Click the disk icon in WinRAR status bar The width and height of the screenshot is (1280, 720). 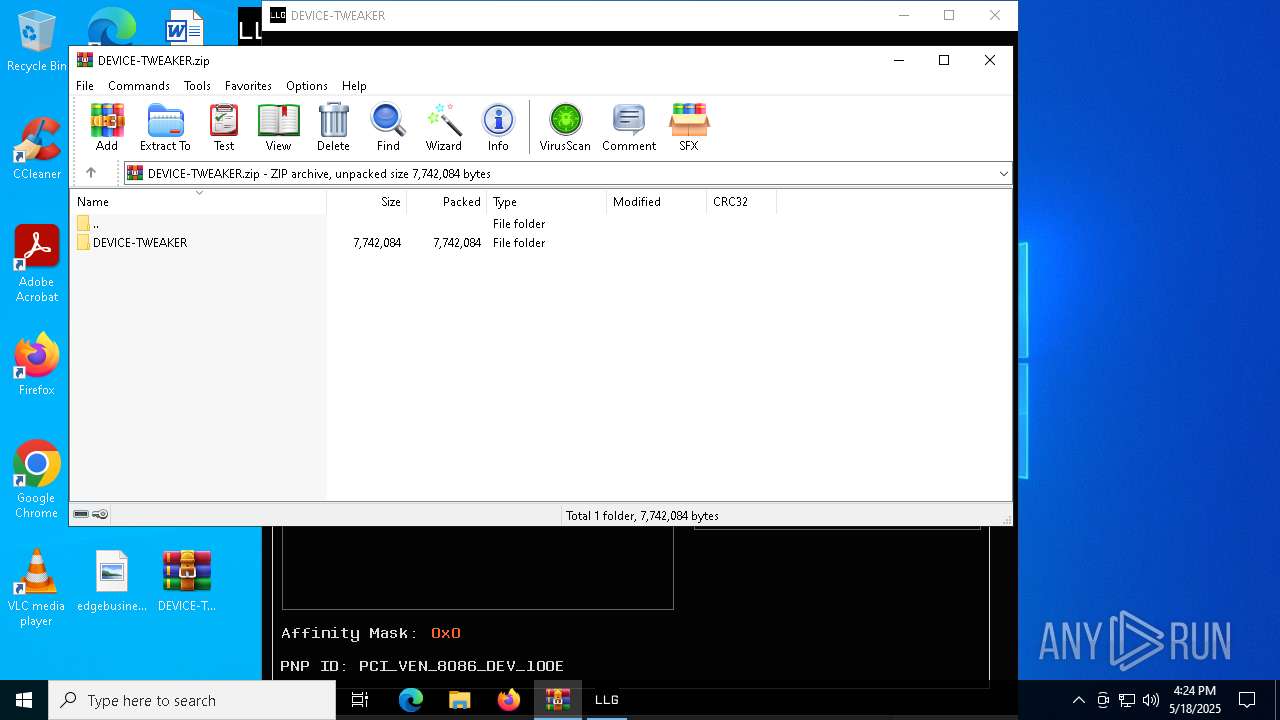pos(81,514)
